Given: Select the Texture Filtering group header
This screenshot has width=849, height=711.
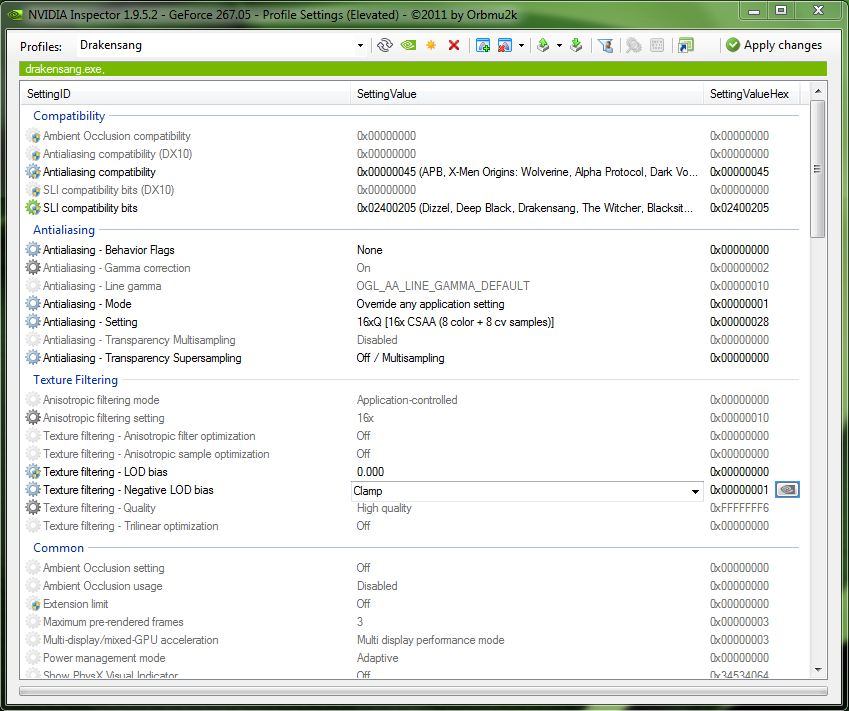Looking at the screenshot, I should point(75,380).
